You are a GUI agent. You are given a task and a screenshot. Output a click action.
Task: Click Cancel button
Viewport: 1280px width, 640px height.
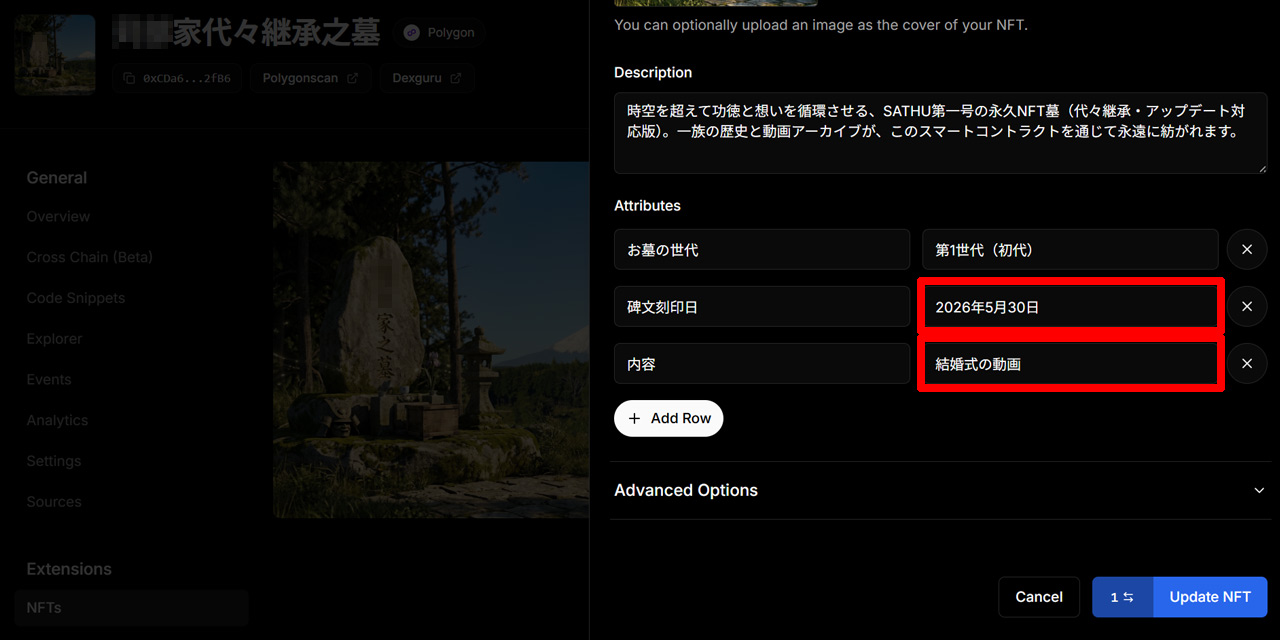pyautogui.click(x=1039, y=597)
